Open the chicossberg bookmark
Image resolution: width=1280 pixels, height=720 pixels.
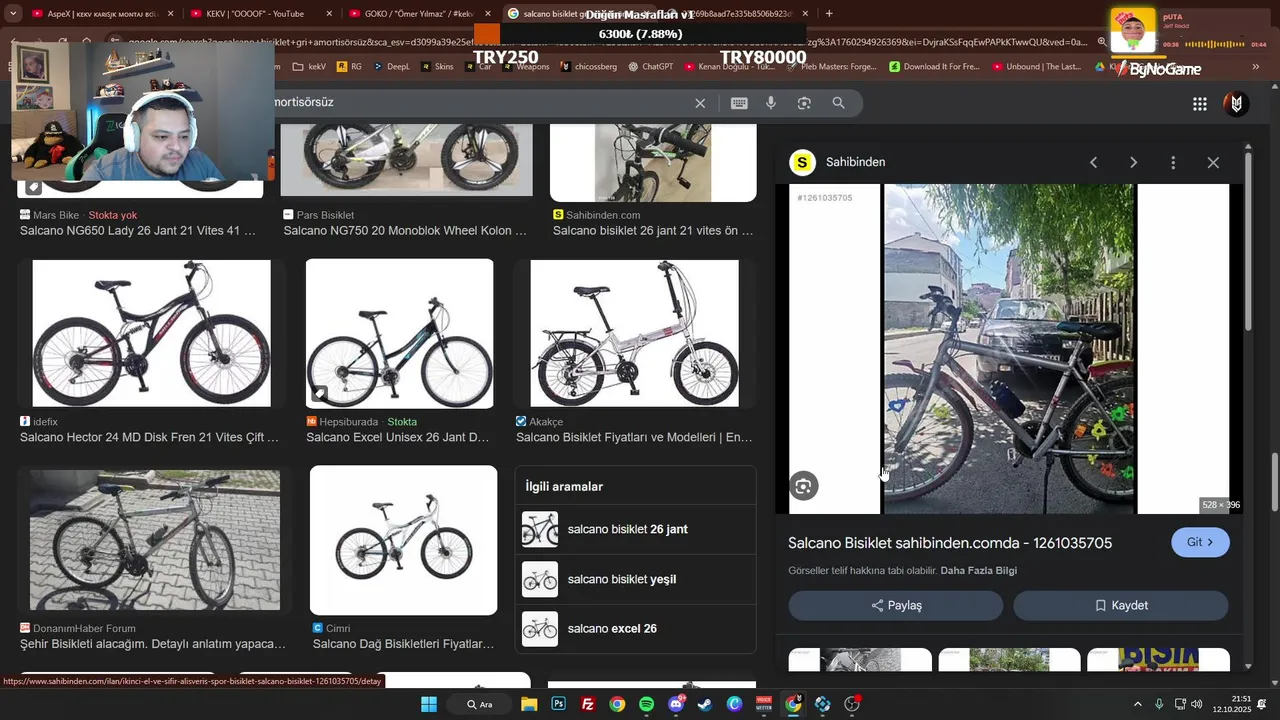590,67
